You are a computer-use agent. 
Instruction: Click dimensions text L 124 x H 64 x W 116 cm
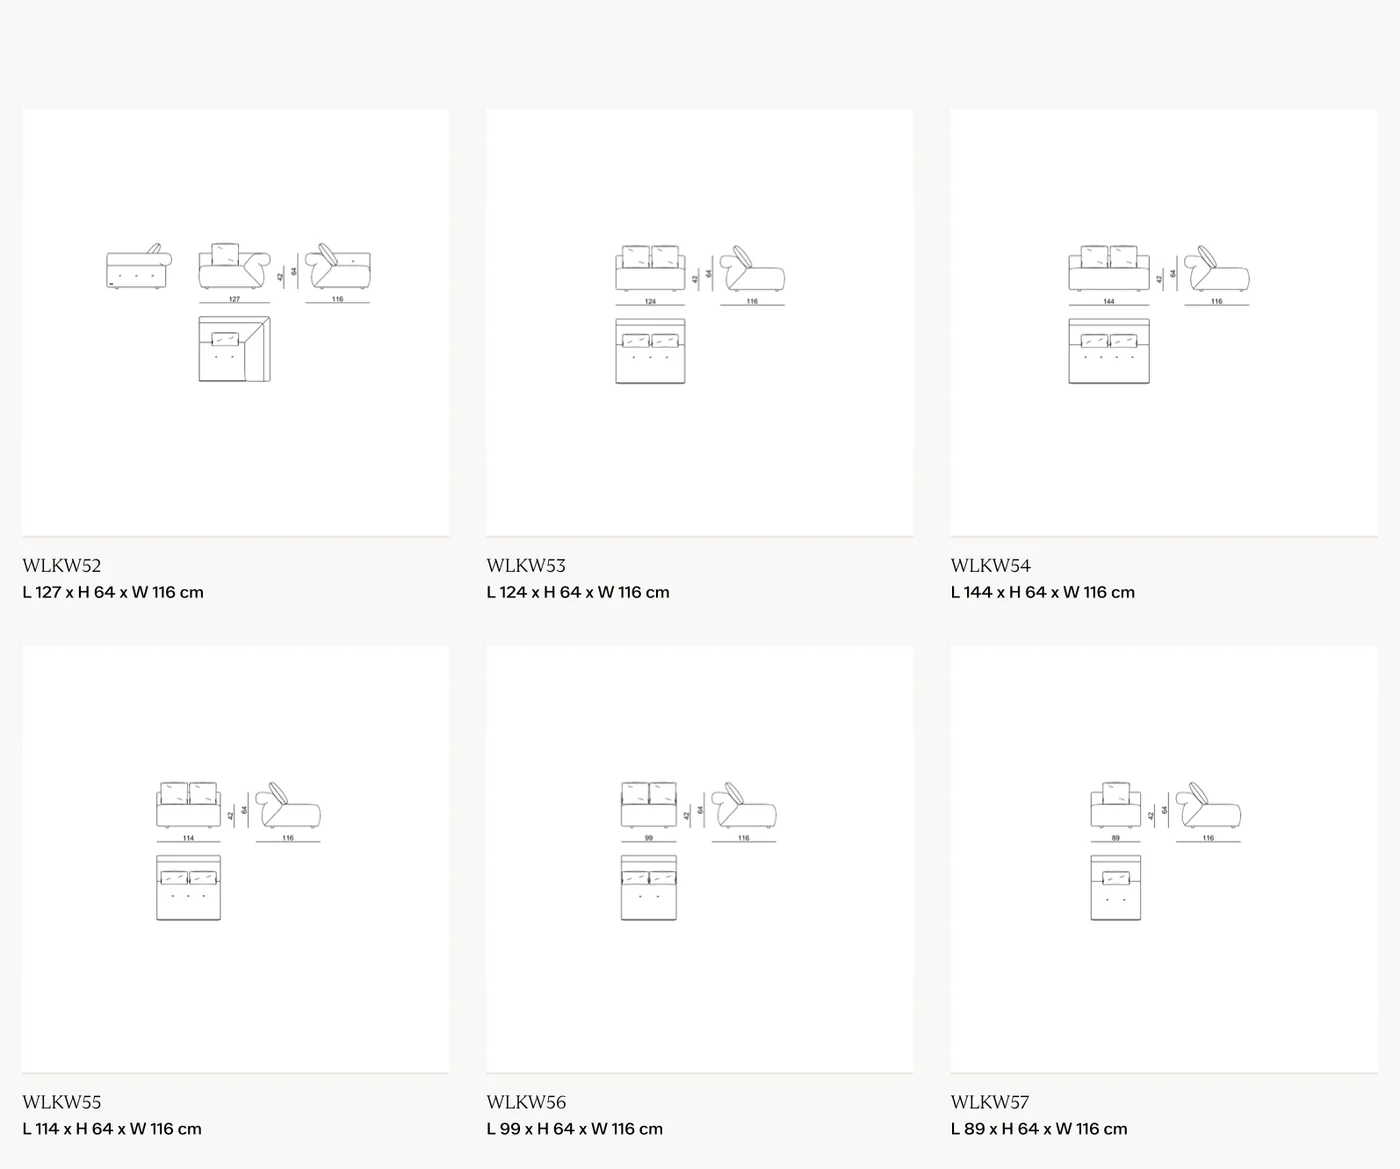click(578, 592)
